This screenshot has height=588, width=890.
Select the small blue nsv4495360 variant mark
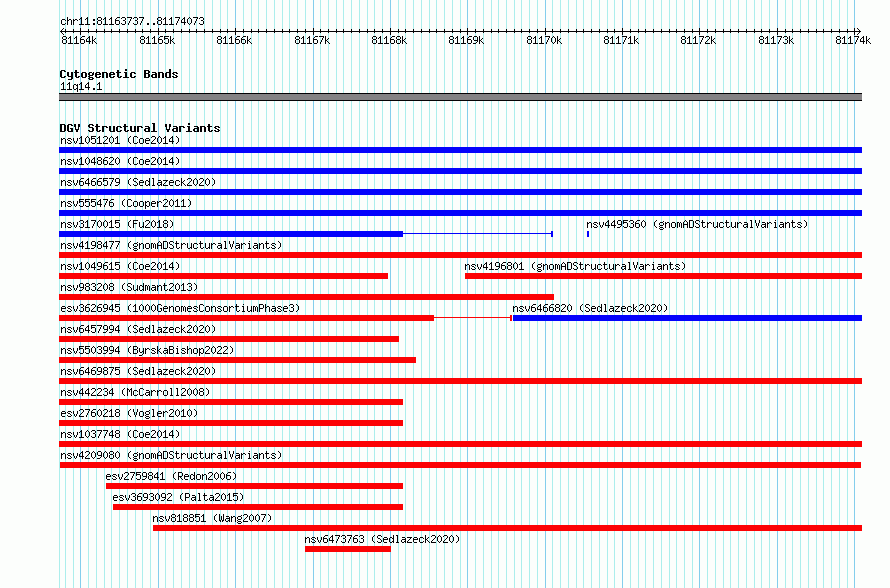(x=588, y=234)
